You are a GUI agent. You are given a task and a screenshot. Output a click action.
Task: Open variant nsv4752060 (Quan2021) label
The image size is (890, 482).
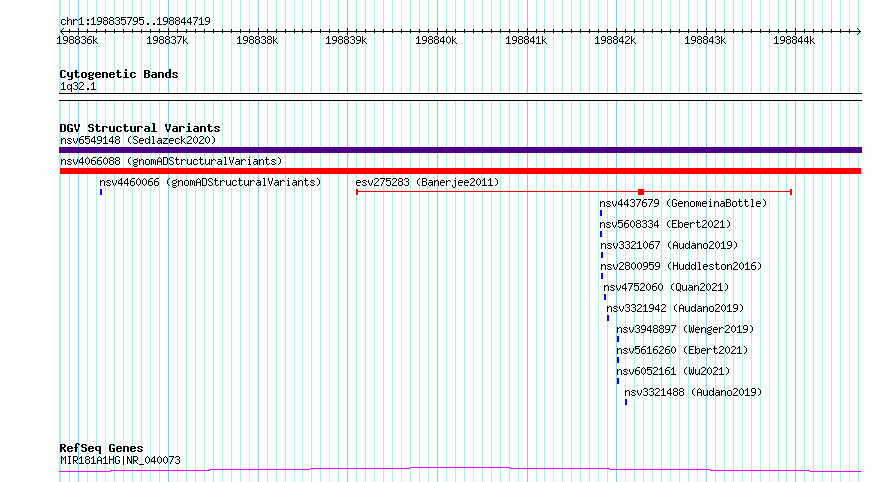tap(666, 287)
